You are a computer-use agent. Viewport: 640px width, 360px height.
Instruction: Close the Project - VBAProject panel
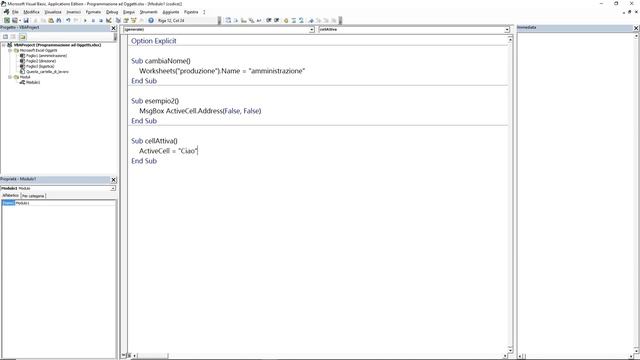[x=113, y=28]
